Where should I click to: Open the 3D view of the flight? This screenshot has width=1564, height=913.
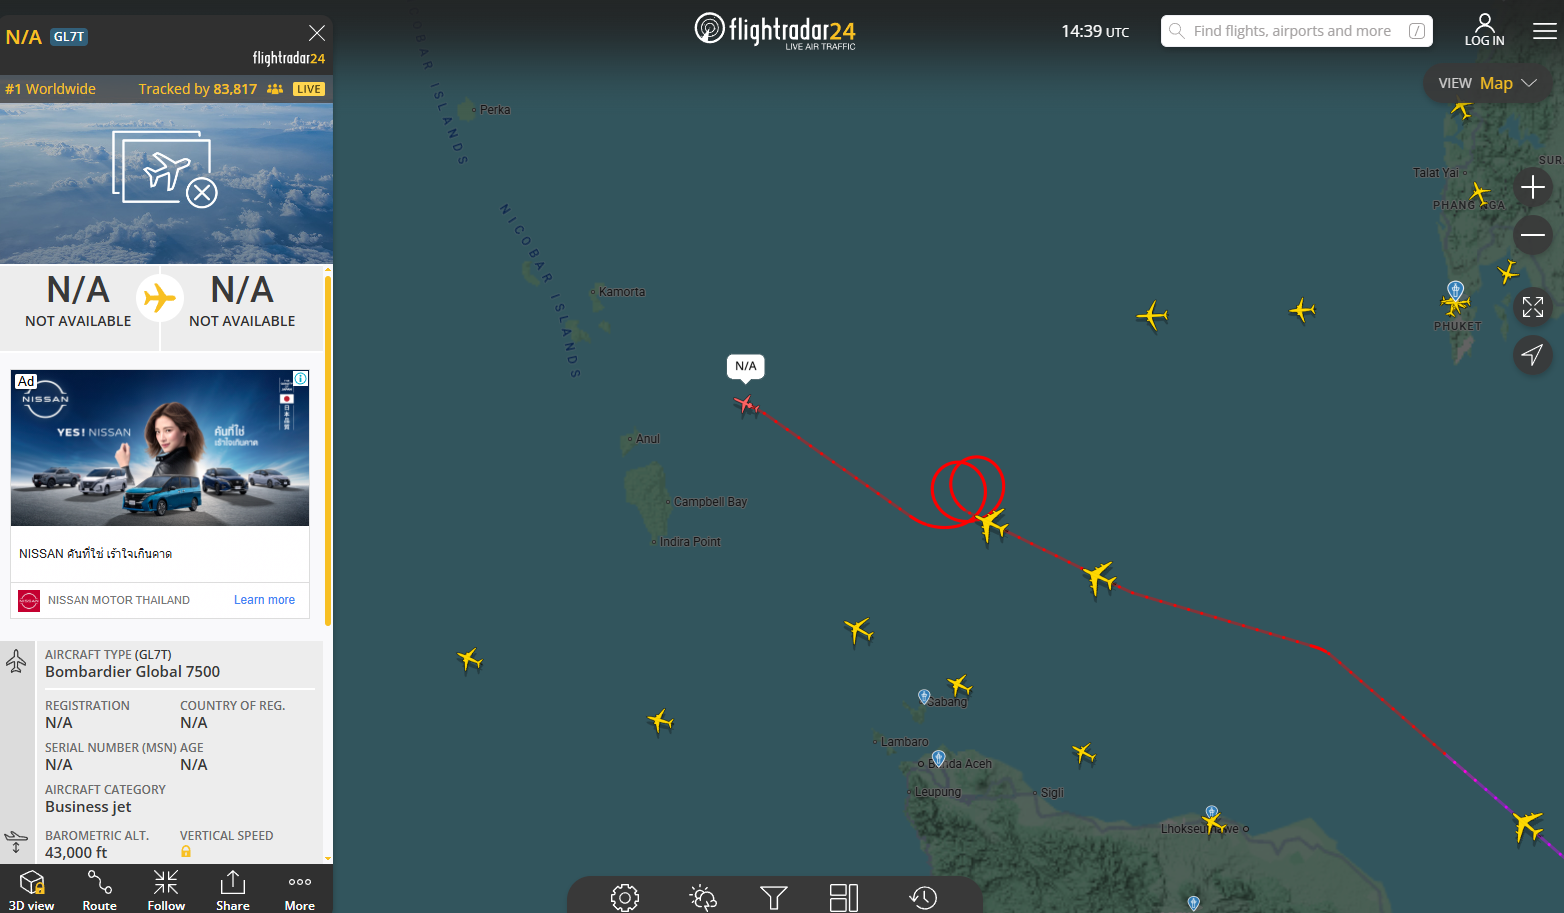coord(32,889)
